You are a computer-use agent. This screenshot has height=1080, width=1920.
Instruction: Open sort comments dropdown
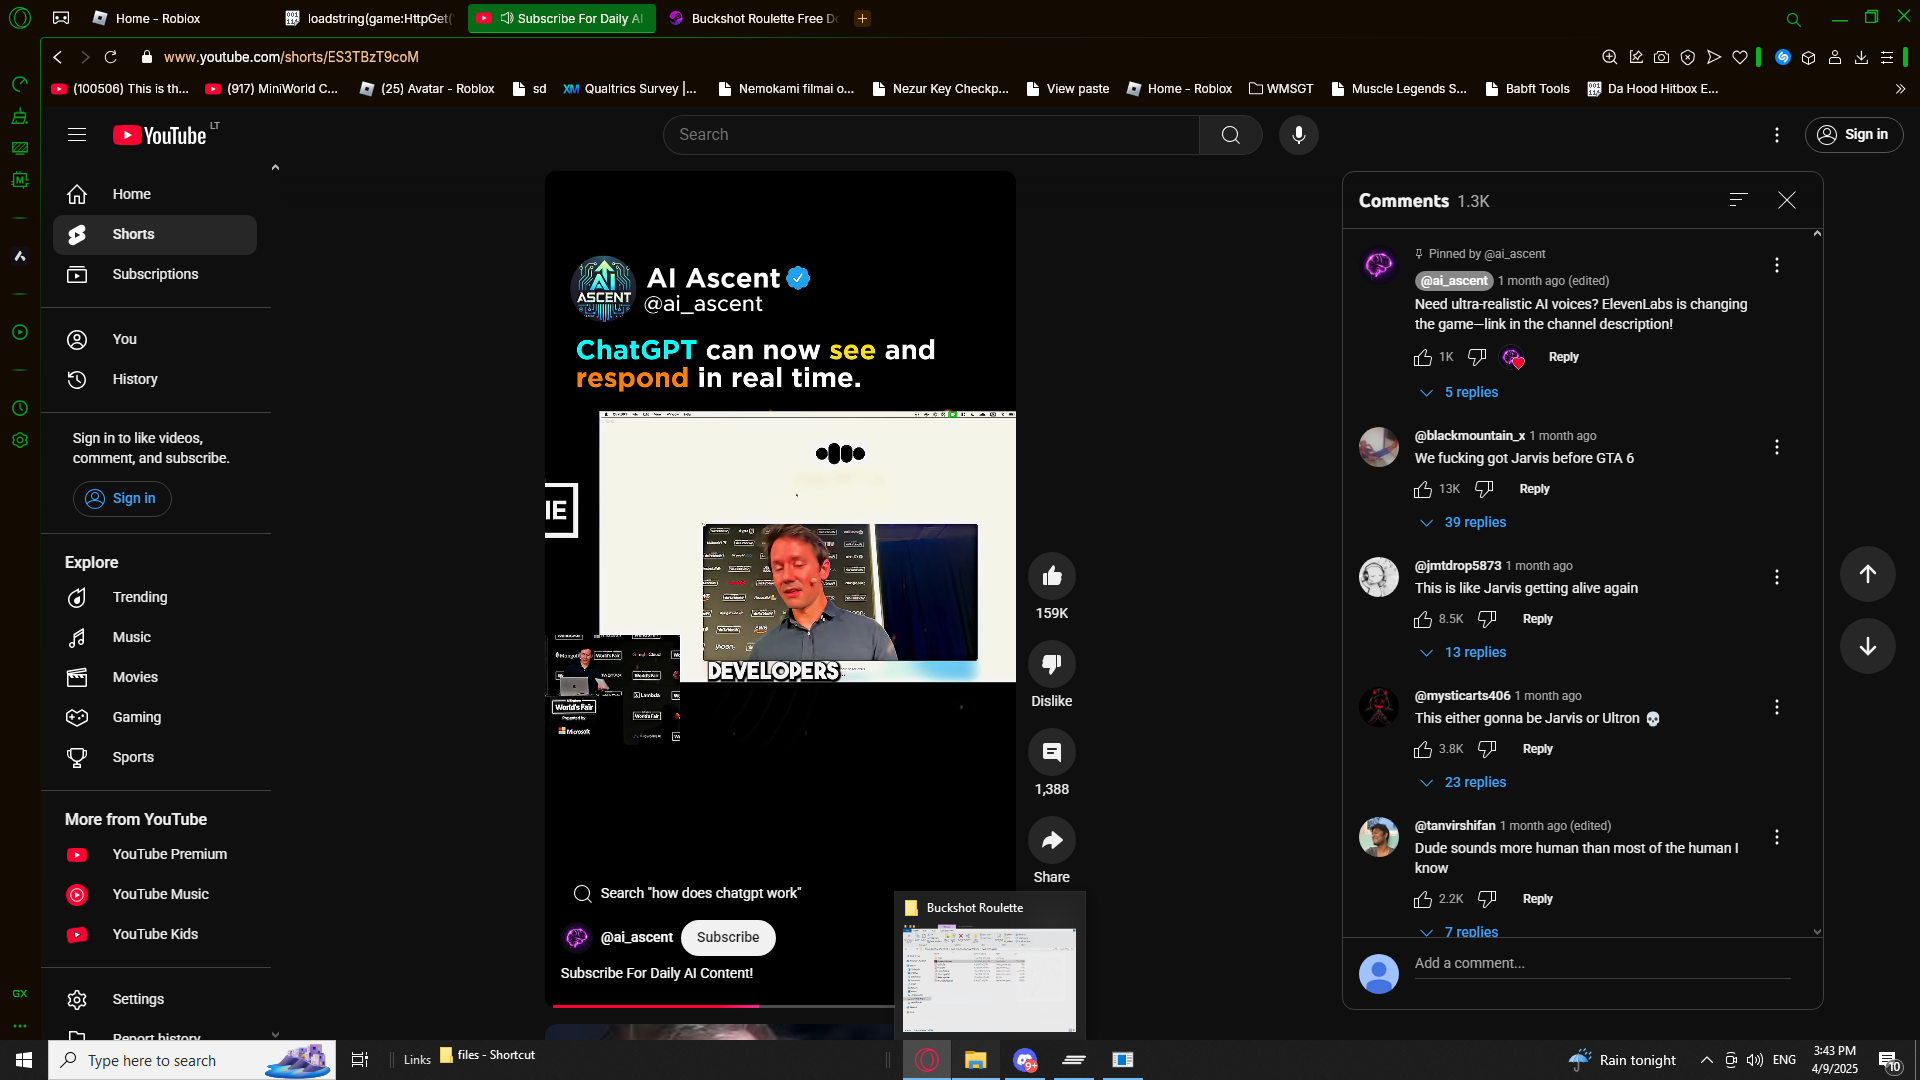(1738, 200)
